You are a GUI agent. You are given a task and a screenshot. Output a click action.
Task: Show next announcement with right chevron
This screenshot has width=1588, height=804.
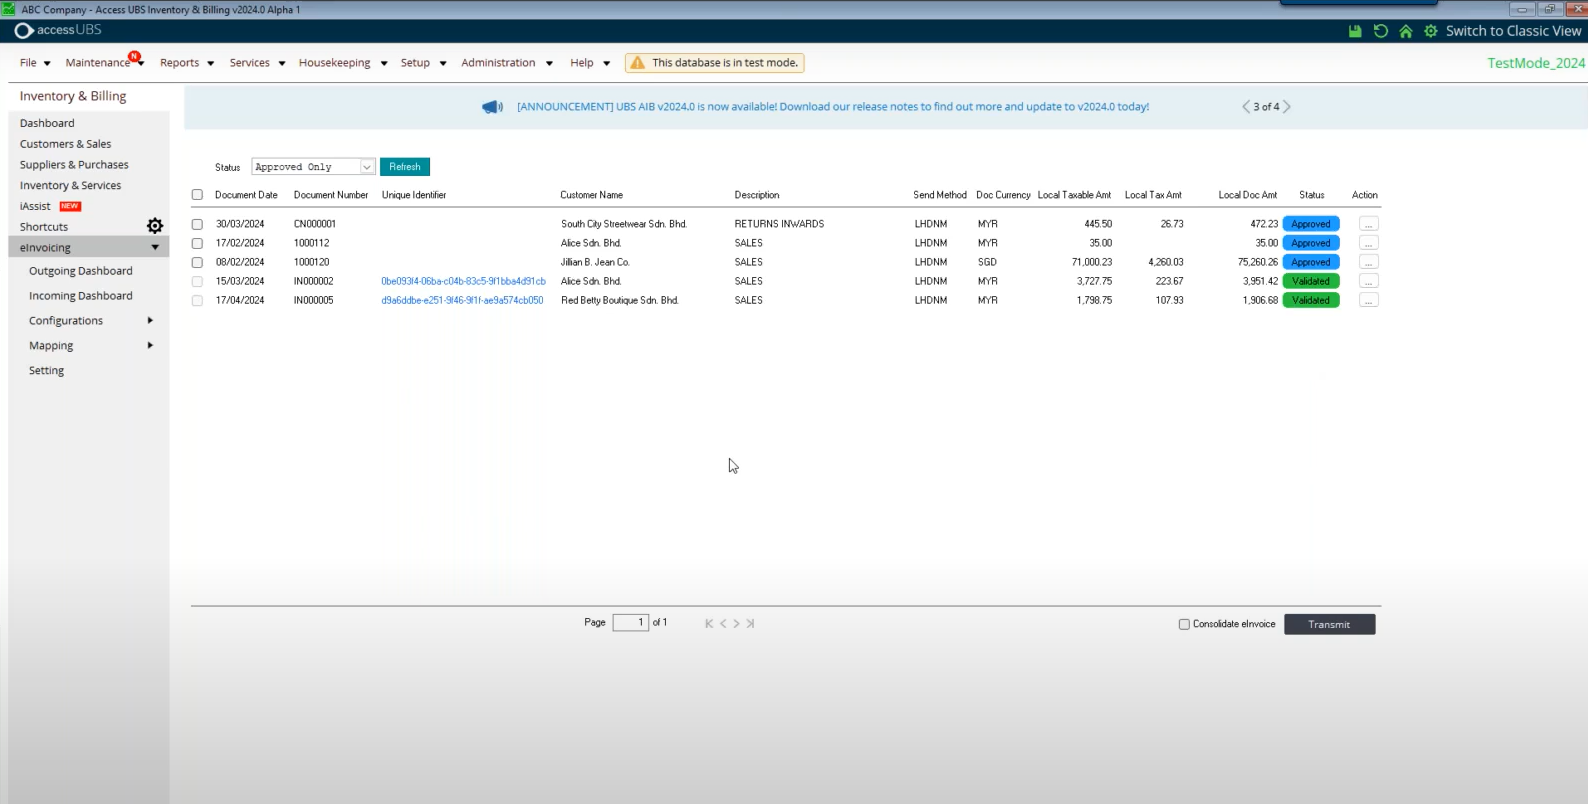[x=1287, y=107]
